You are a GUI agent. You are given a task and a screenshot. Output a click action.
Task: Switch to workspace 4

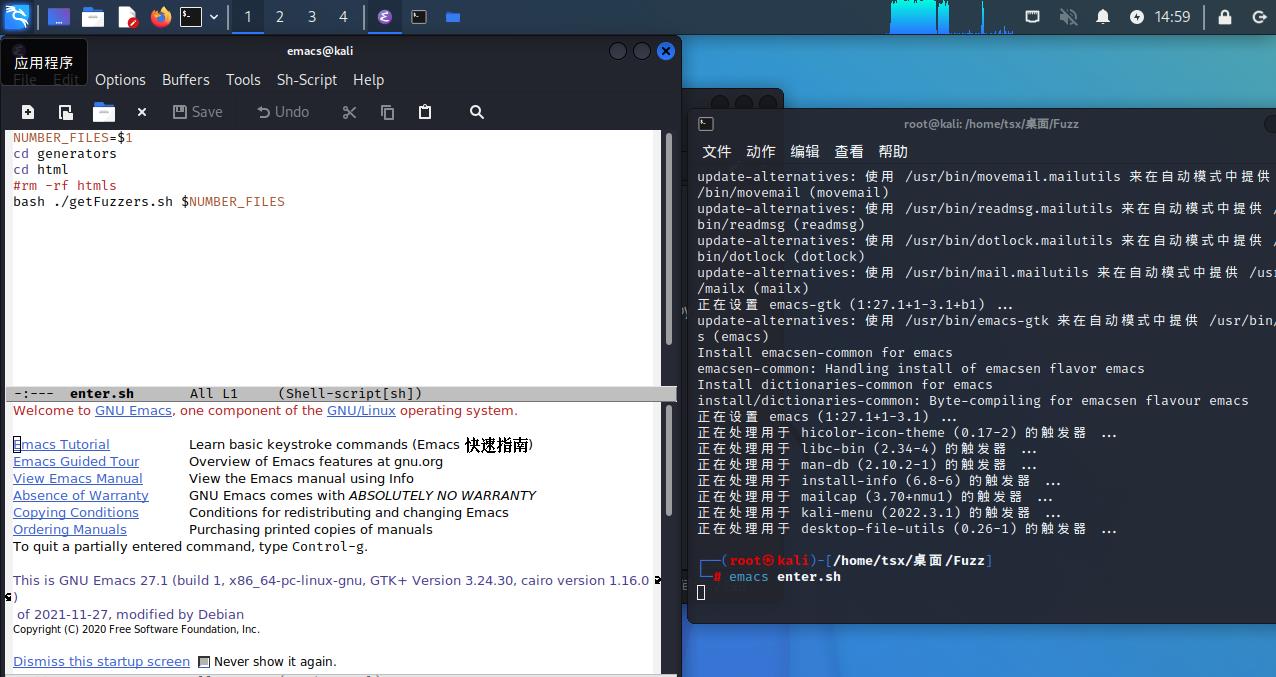(344, 17)
